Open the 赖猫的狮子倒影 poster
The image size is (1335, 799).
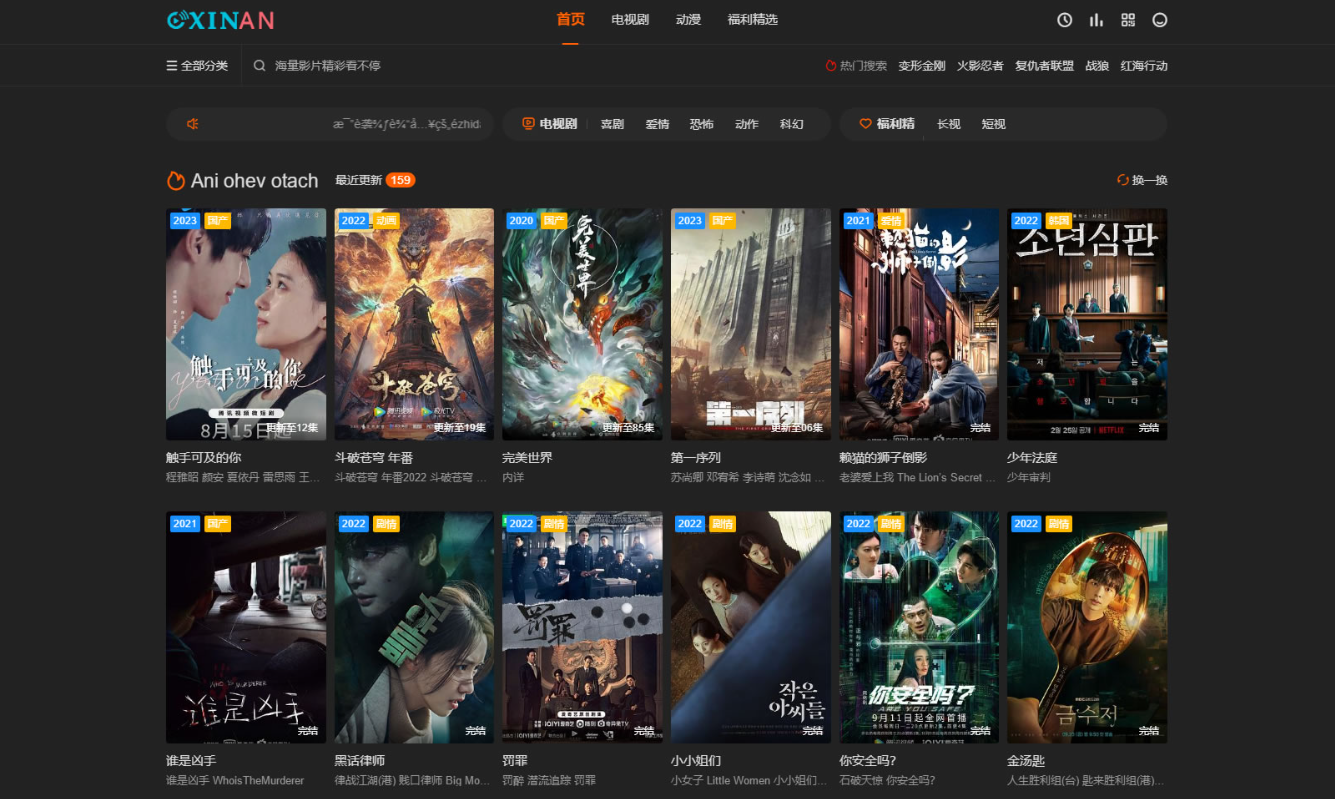click(919, 324)
